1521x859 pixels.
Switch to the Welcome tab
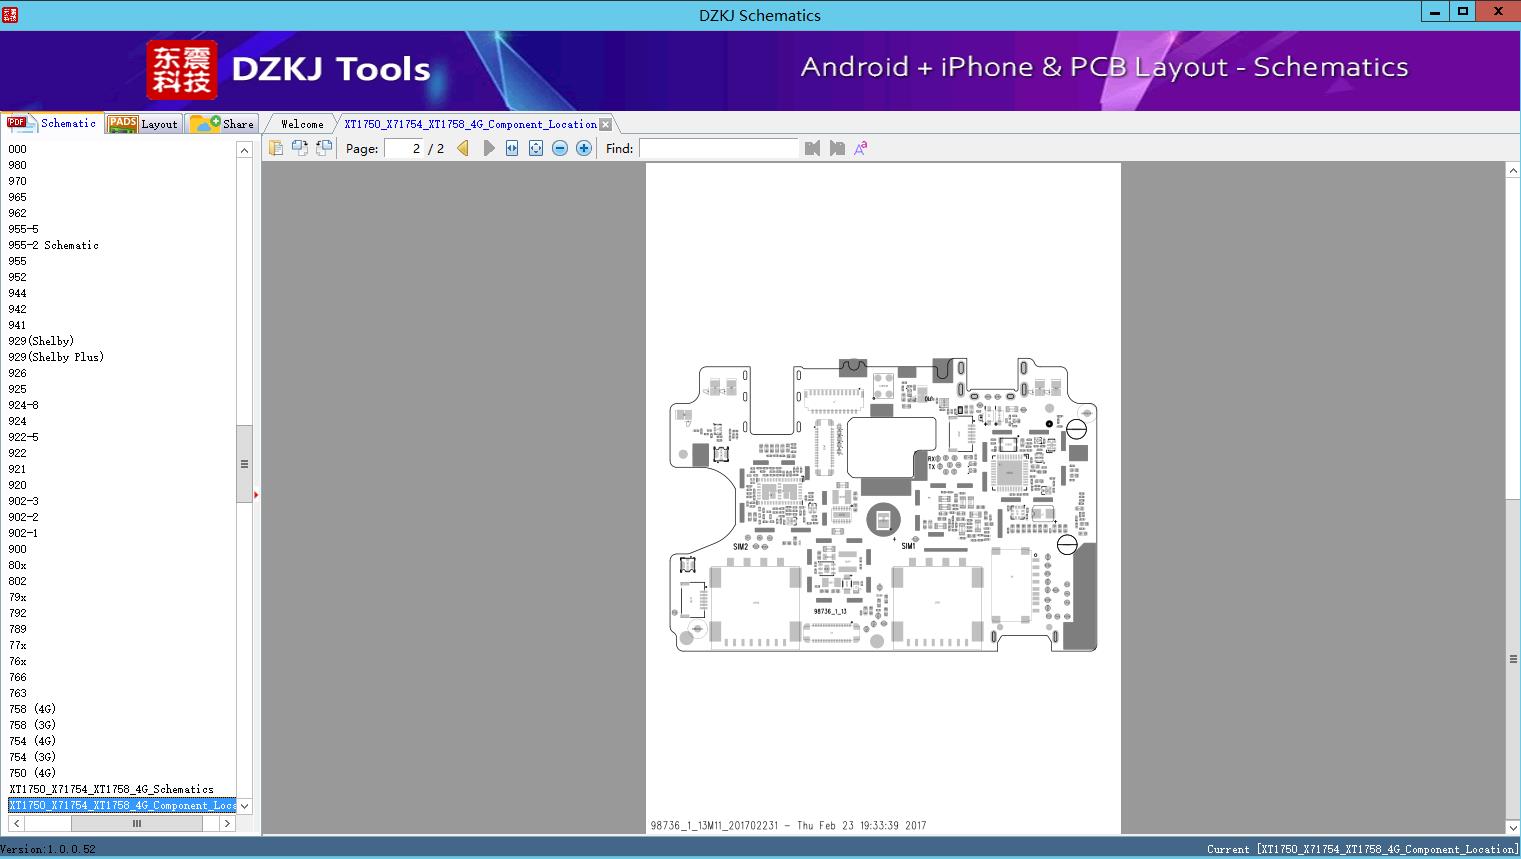click(x=302, y=124)
